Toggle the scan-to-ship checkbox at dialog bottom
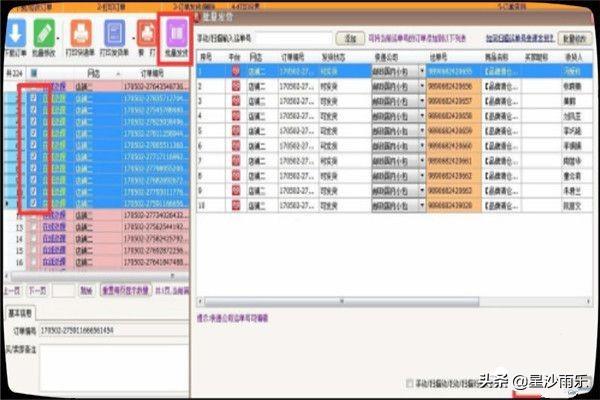The height and width of the screenshot is (400, 600). click(x=409, y=383)
